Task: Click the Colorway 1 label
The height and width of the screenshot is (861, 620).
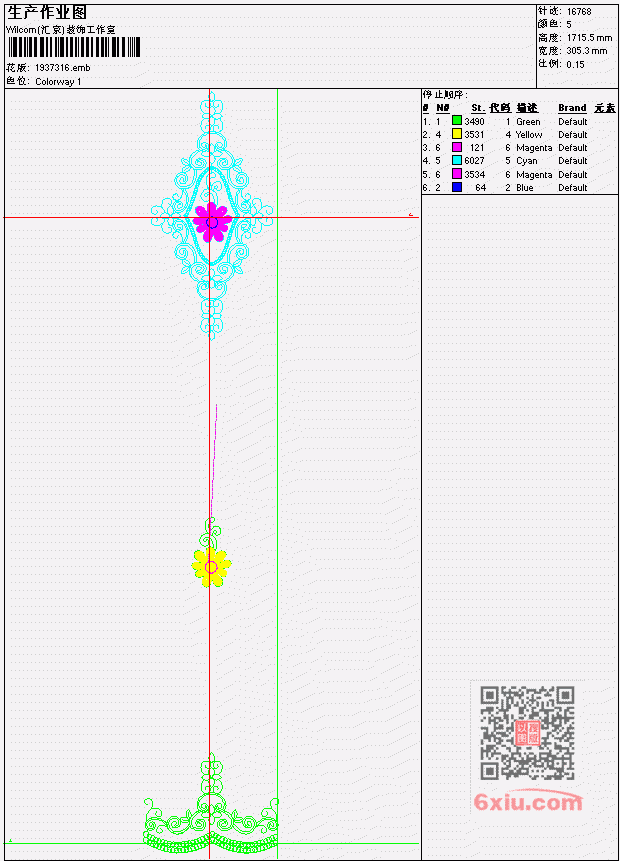Action: 58,81
